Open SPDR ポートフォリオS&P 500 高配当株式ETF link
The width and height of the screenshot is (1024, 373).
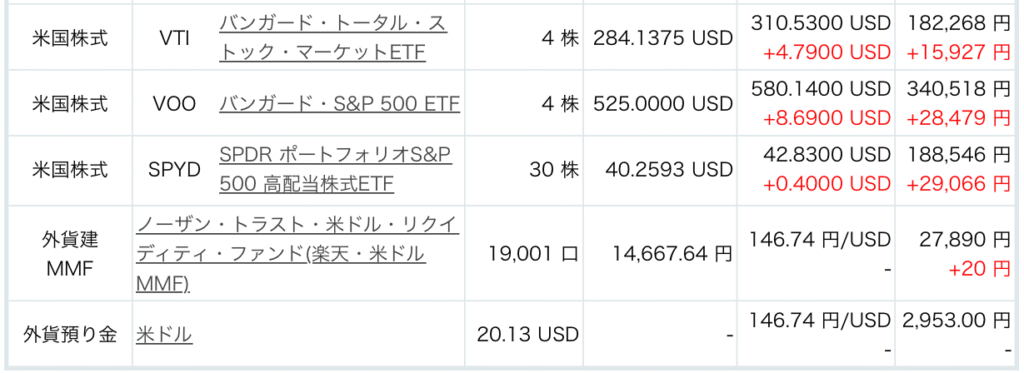[336, 170]
